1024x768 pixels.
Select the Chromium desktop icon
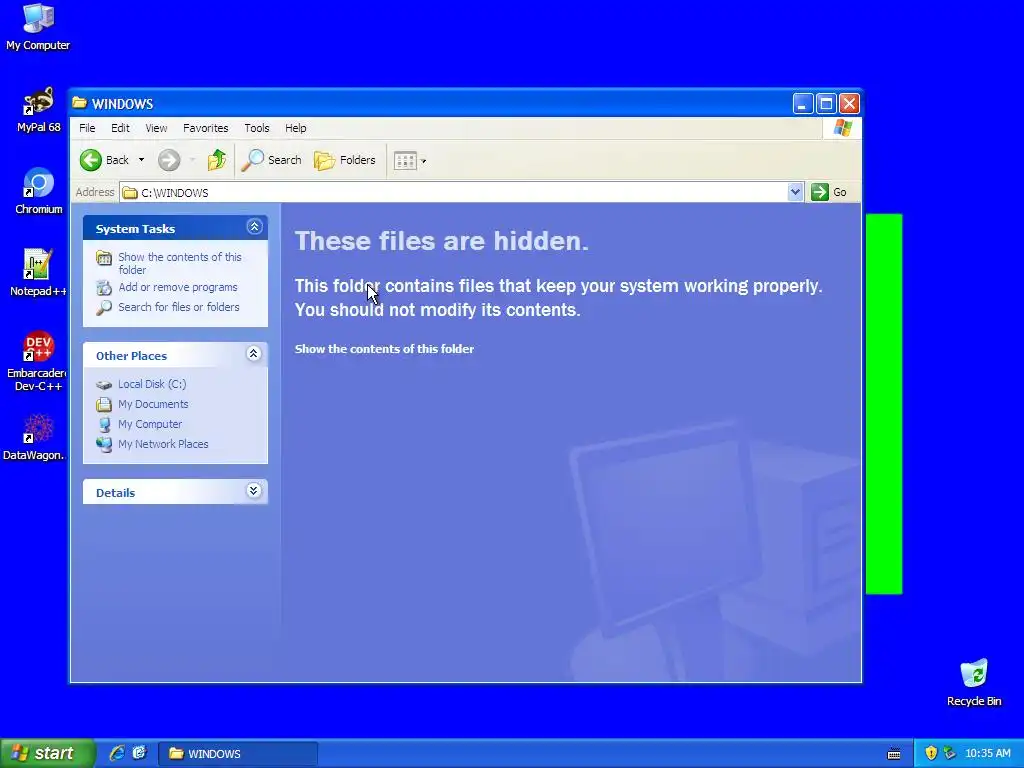point(39,191)
